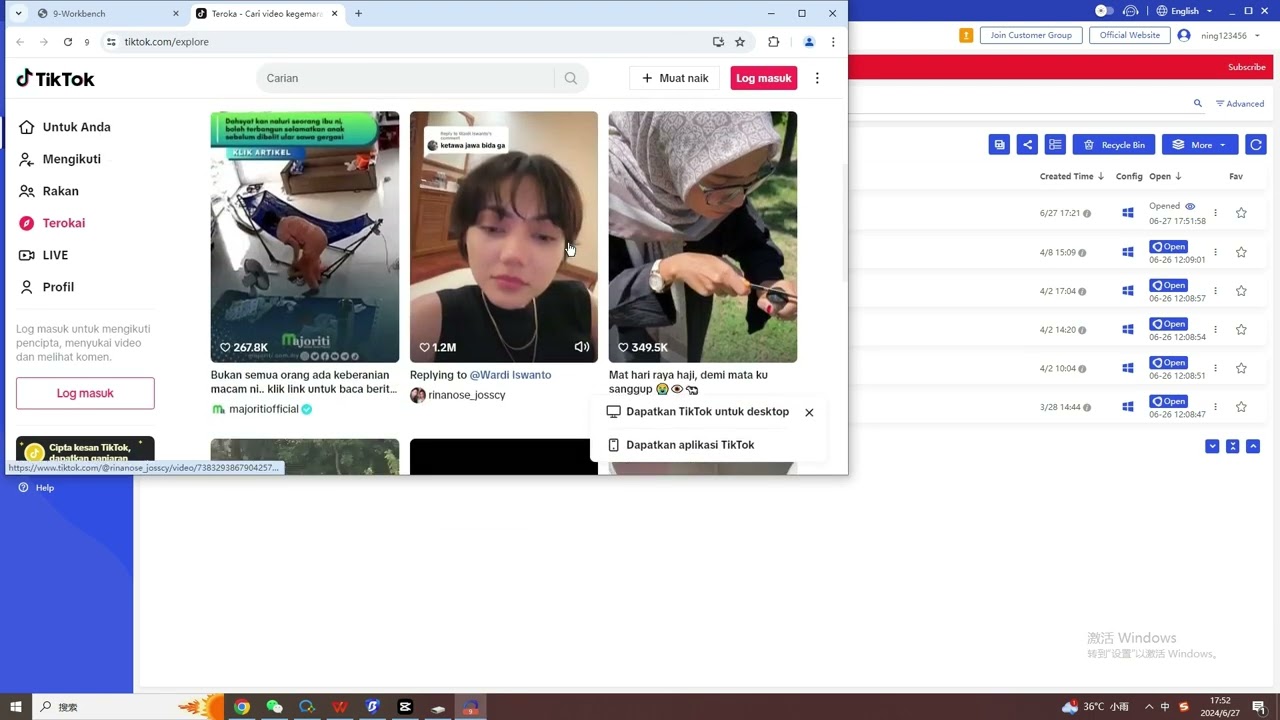Image resolution: width=1280 pixels, height=720 pixels.
Task: Expand the More dropdown button
Action: pos(1200,145)
